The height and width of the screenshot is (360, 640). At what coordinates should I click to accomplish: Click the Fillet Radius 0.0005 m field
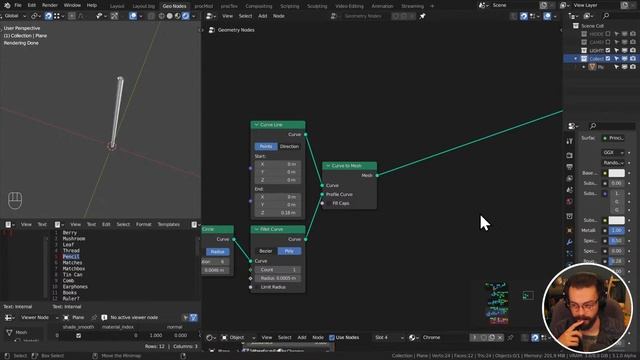[x=278, y=278]
